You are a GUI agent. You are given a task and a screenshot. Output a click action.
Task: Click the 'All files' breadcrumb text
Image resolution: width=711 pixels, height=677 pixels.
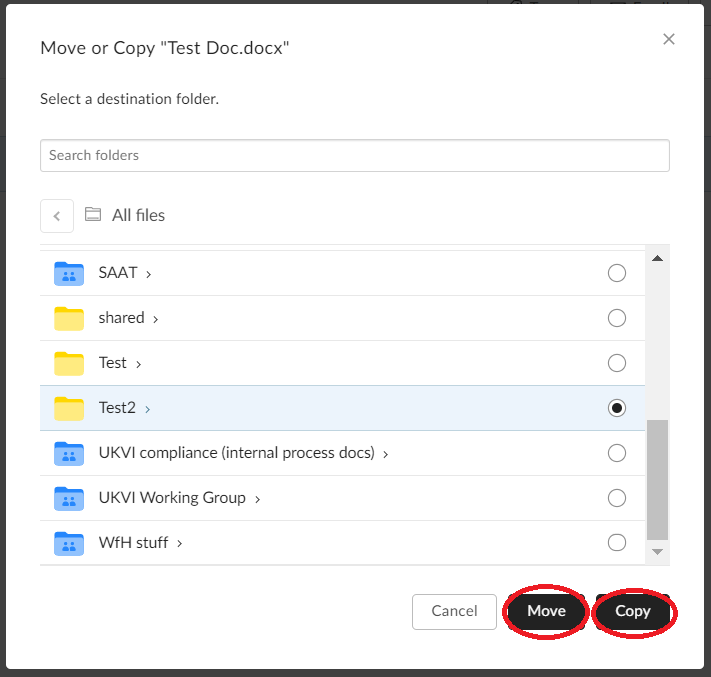(x=138, y=215)
